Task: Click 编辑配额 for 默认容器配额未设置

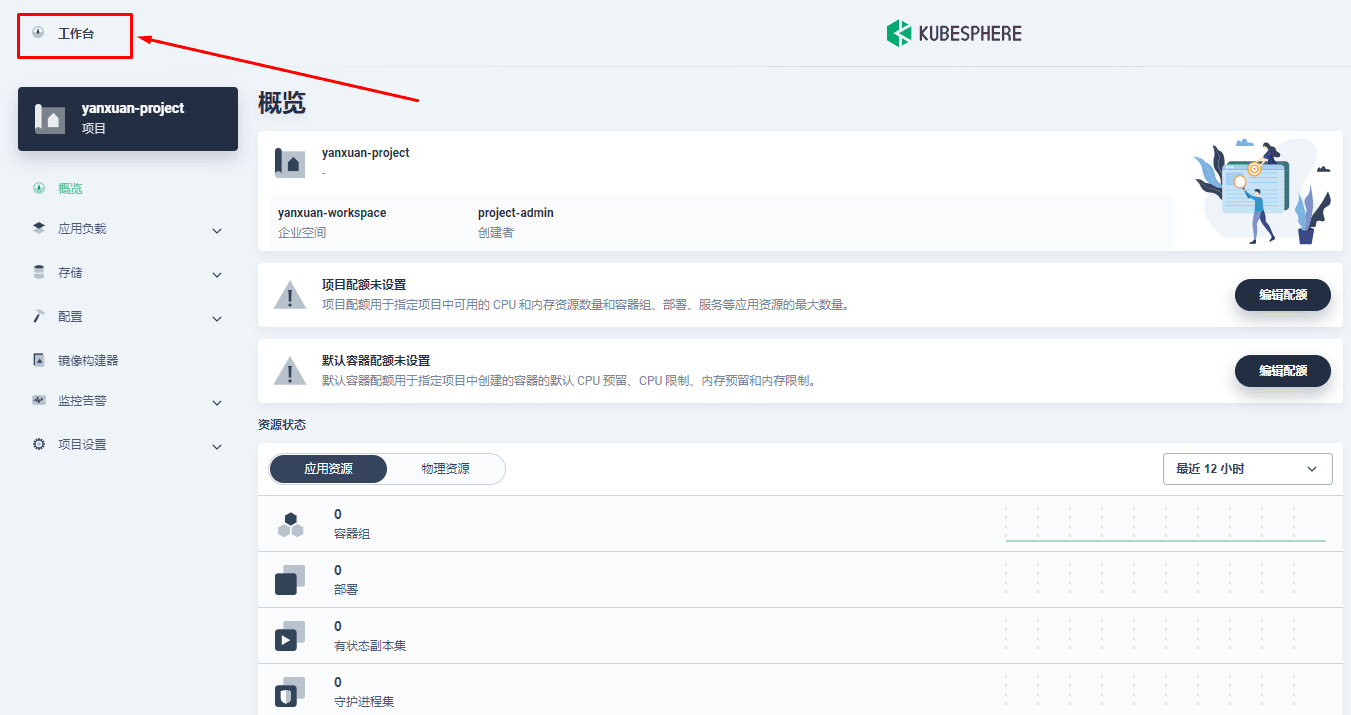Action: 1283,370
